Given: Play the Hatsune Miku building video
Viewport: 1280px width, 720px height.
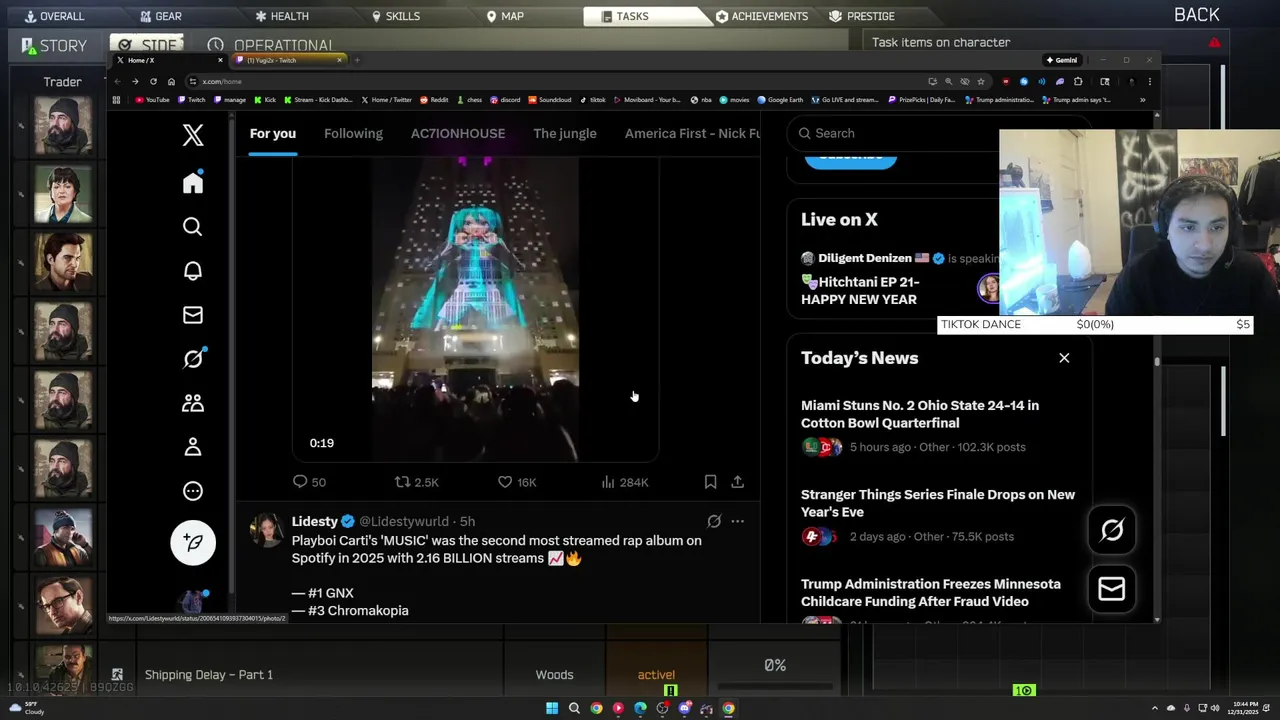Looking at the screenshot, I should 475,309.
